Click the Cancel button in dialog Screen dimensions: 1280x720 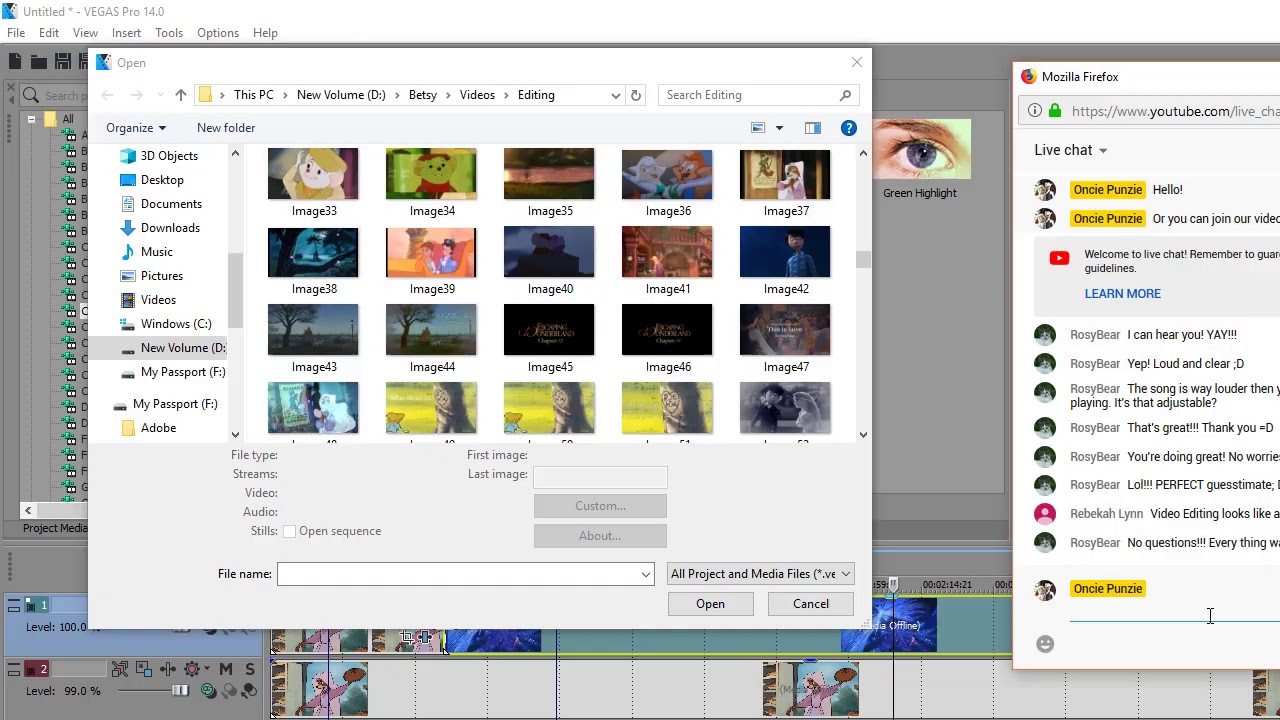point(811,604)
